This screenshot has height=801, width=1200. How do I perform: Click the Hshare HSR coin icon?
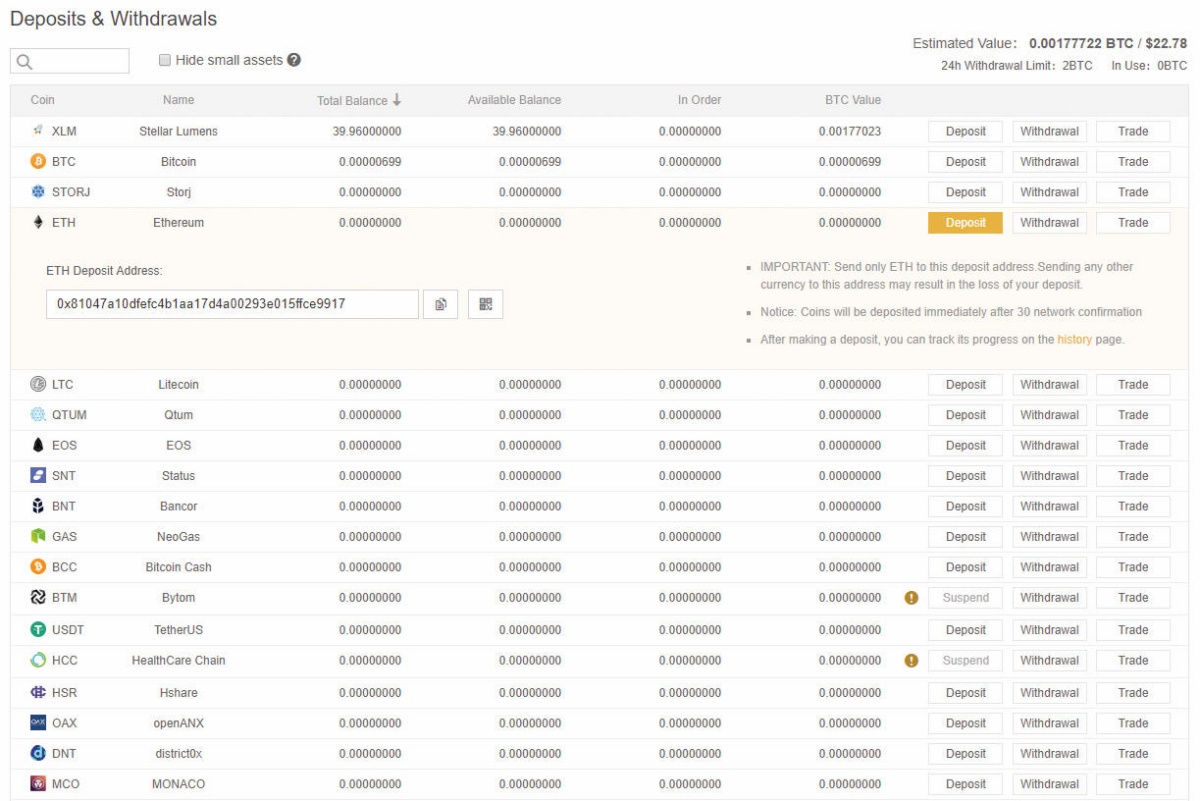pos(38,692)
